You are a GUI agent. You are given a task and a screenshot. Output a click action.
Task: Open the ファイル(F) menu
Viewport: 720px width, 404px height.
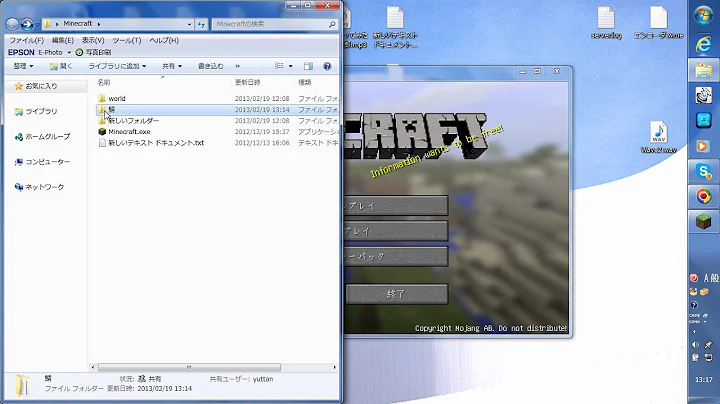tap(26, 40)
